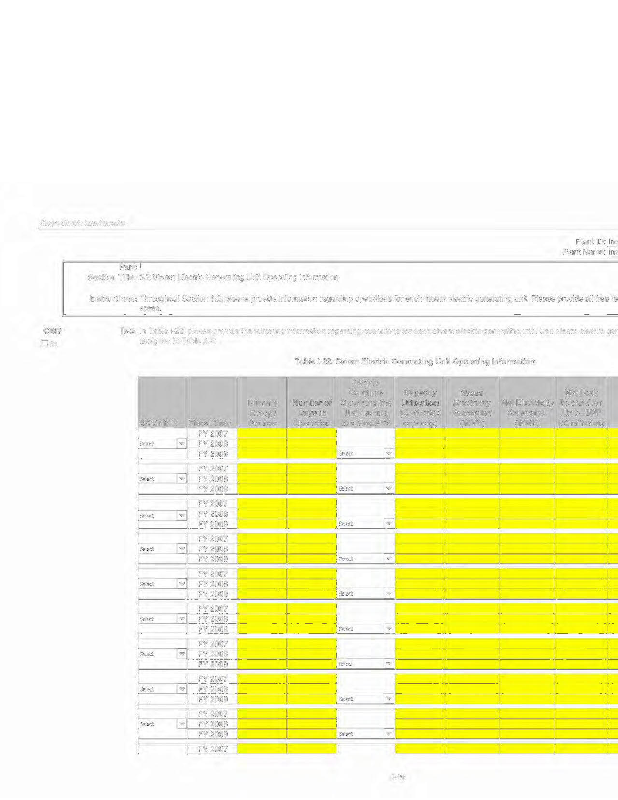This screenshot has width=618, height=800.
Task: Click Net Electricity Generation cell, second block FY 2007
Action: pyautogui.click(x=529, y=466)
